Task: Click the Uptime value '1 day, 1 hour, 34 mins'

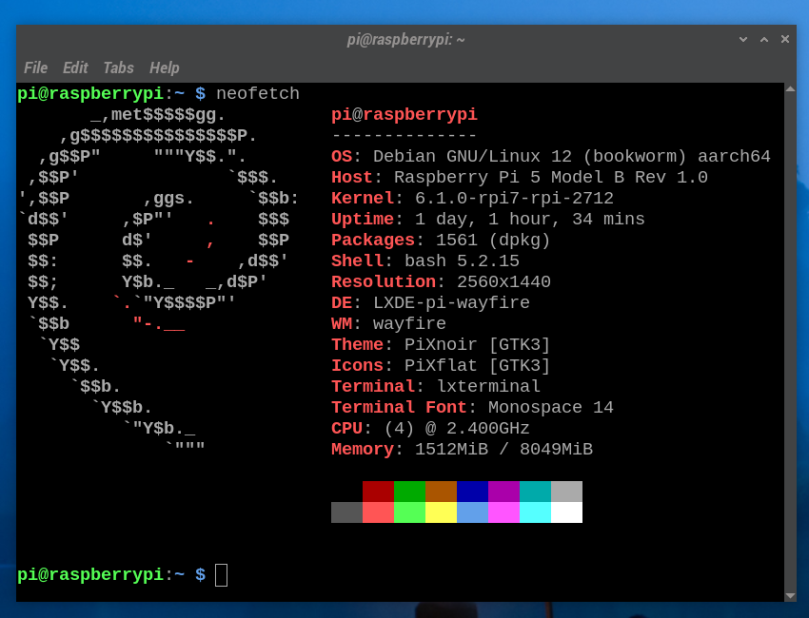Action: (x=530, y=219)
